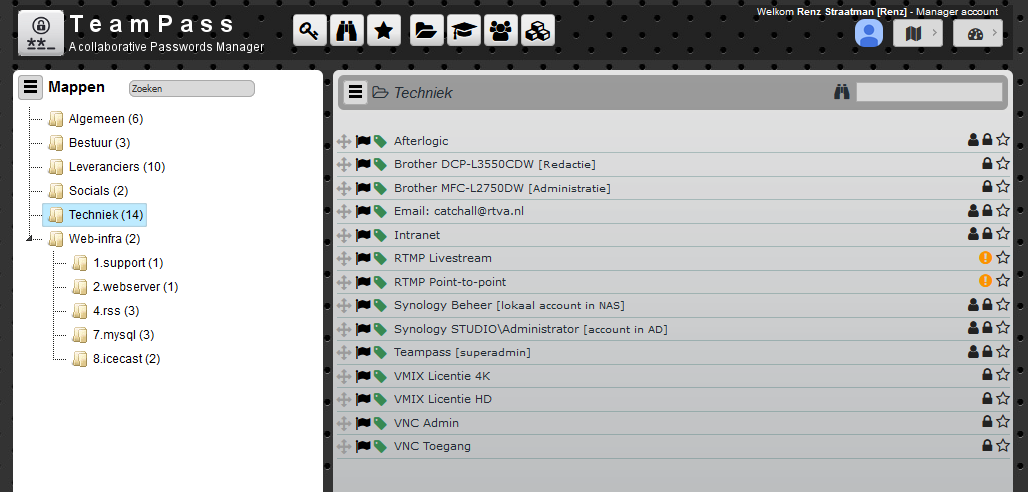The image size is (1028, 492).
Task: Click the black flag icon for Synology STUDIO\Administrator
Action: [x=363, y=329]
